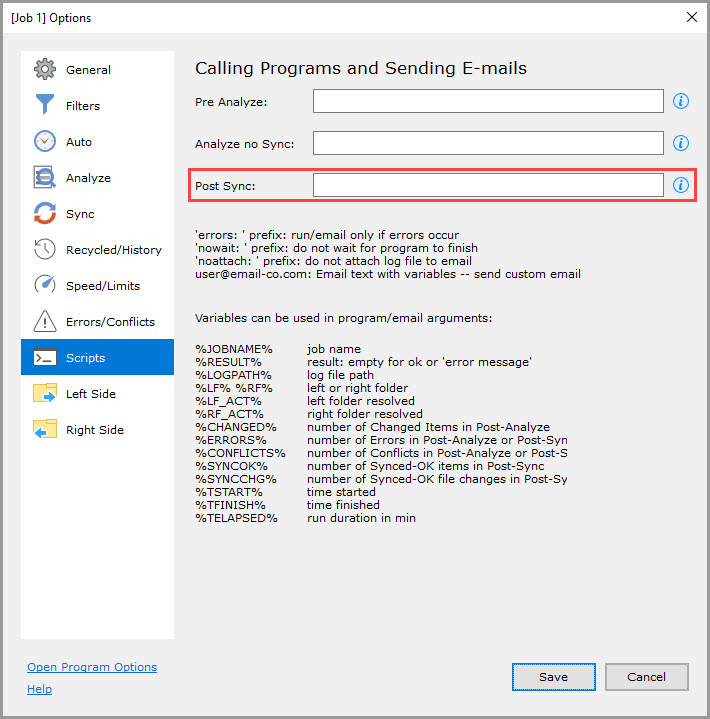Click into the Post Sync input field
The height and width of the screenshot is (719, 710).
488,185
